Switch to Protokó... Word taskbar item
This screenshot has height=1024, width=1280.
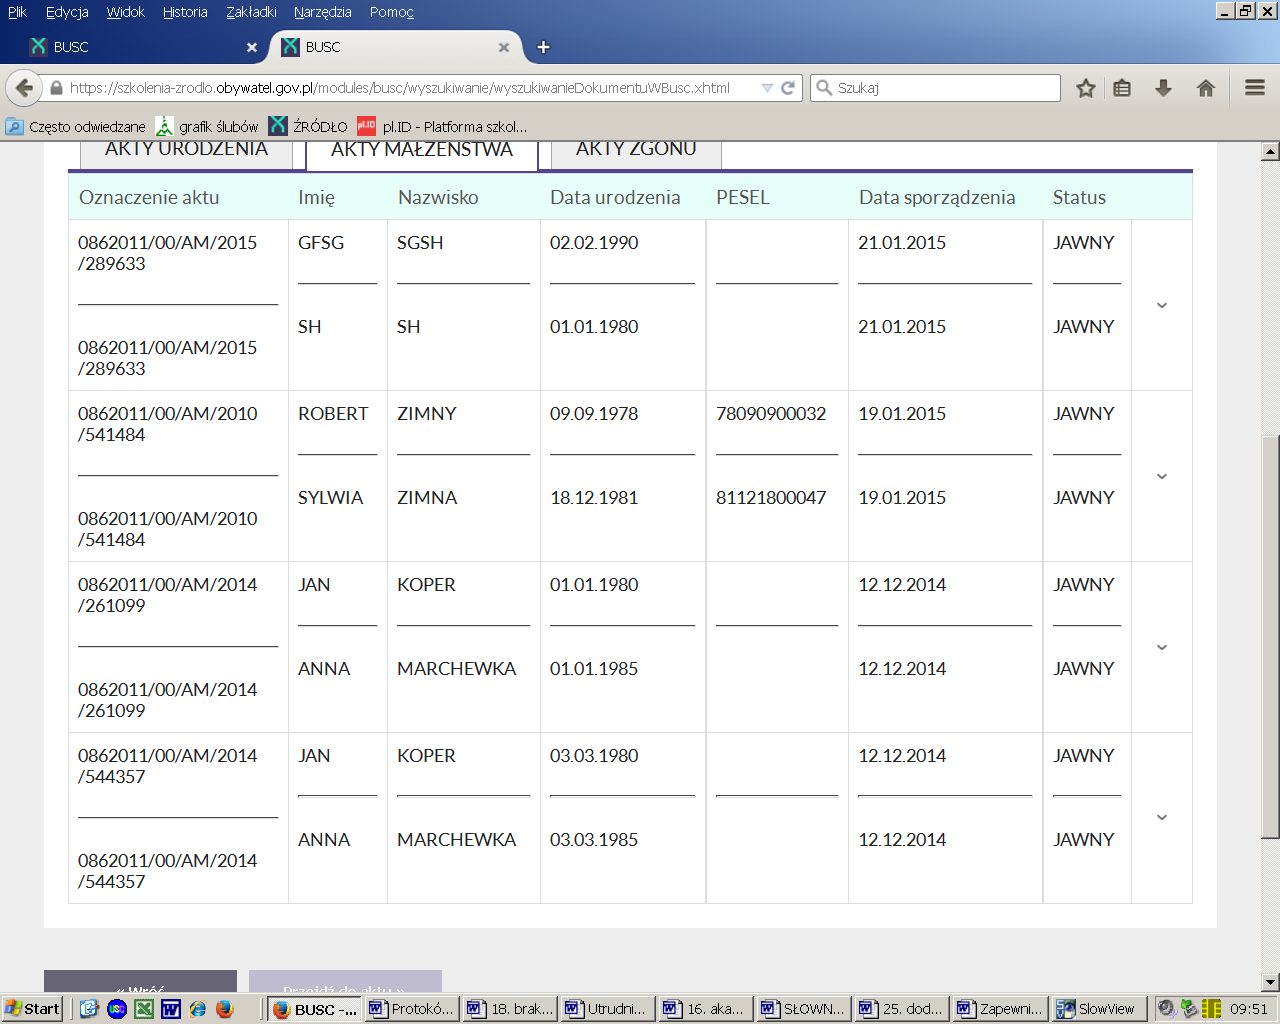point(412,1009)
